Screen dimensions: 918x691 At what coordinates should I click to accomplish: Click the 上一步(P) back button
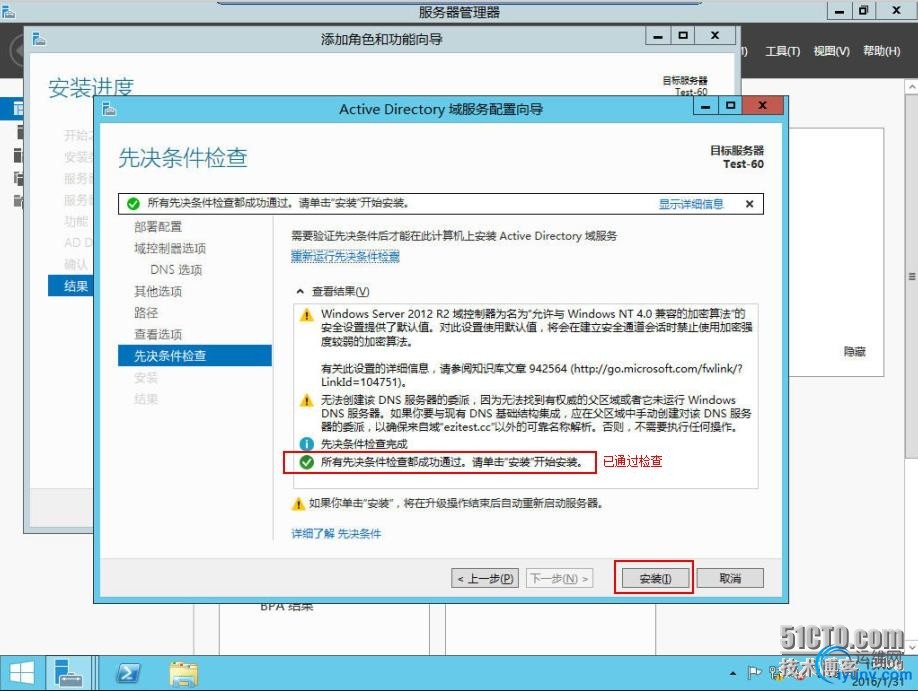tap(485, 578)
